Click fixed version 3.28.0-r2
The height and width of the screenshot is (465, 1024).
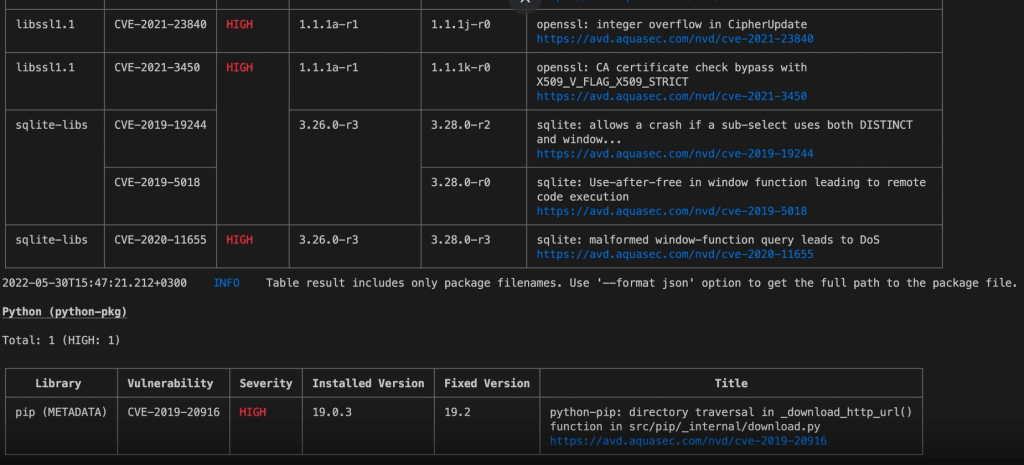460,125
